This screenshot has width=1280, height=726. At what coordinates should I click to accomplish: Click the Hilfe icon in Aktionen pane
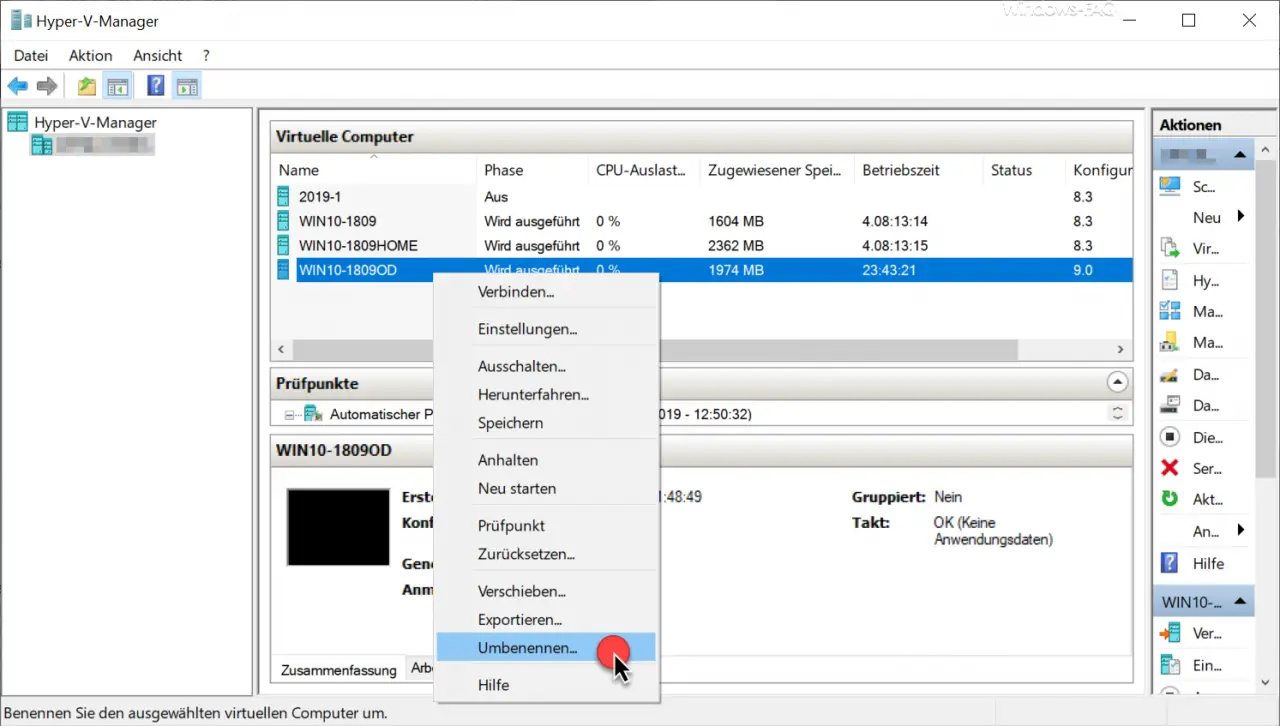point(1170,563)
